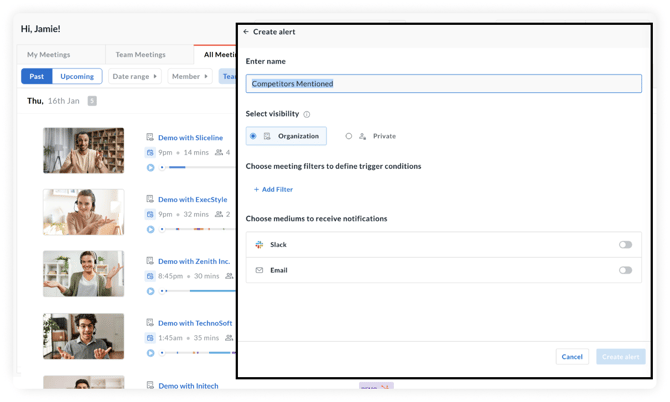The image size is (670, 402).
Task: Click the calendar icon in ExecStyle row
Action: (150, 214)
